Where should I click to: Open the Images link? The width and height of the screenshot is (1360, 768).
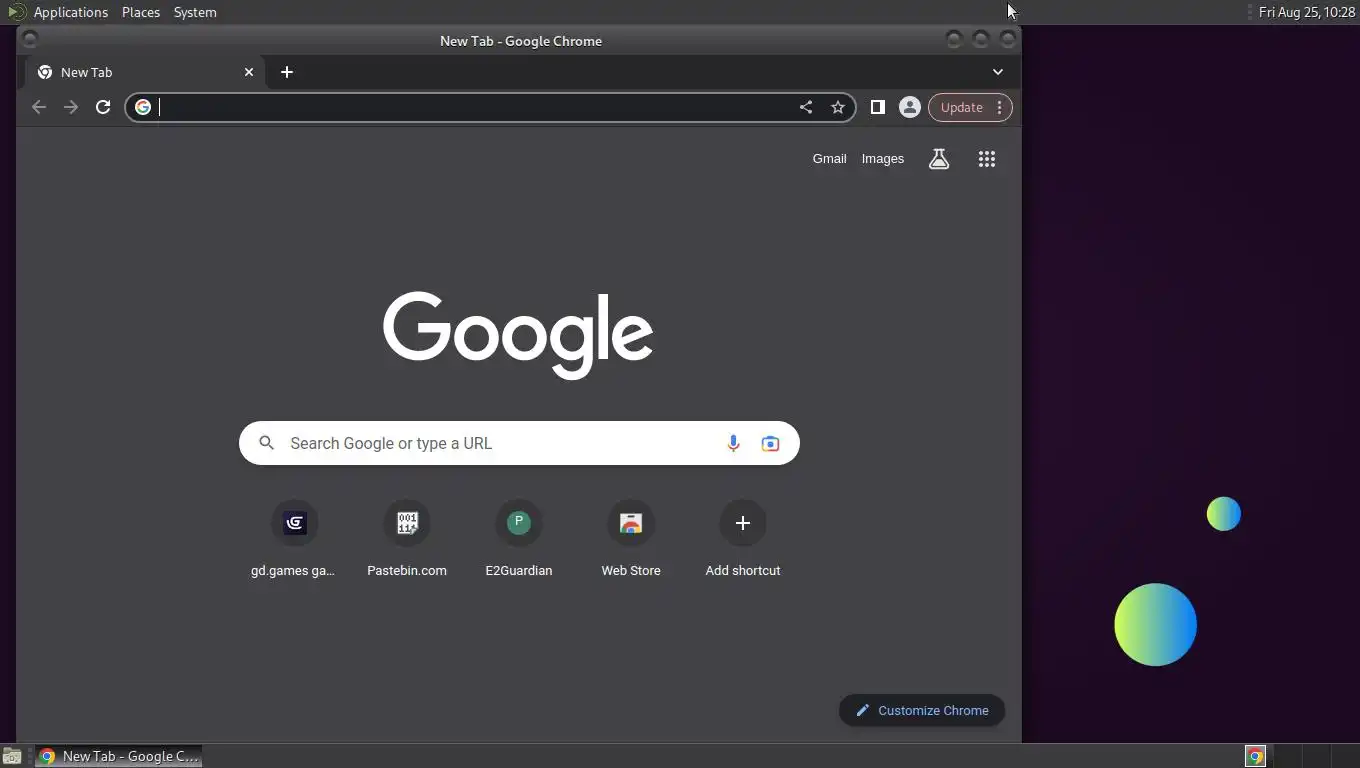883,159
